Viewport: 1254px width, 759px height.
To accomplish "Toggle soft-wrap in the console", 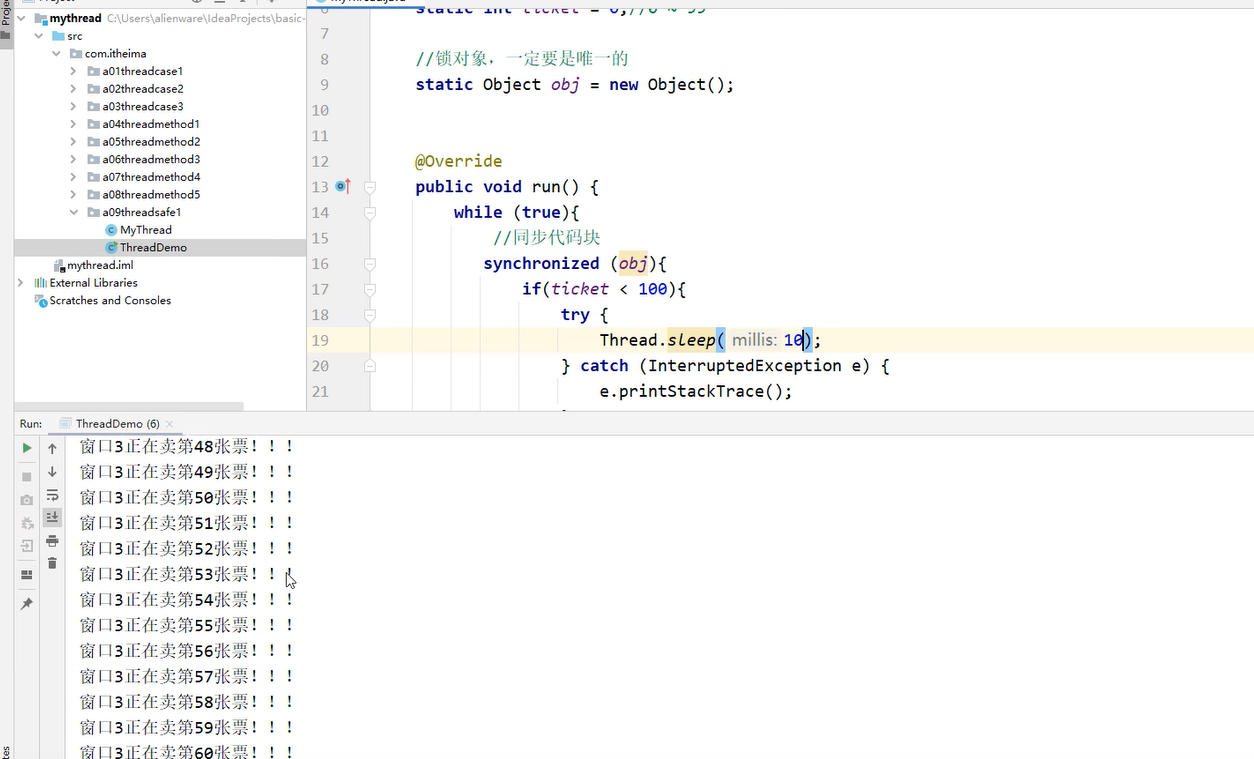I will [53, 495].
